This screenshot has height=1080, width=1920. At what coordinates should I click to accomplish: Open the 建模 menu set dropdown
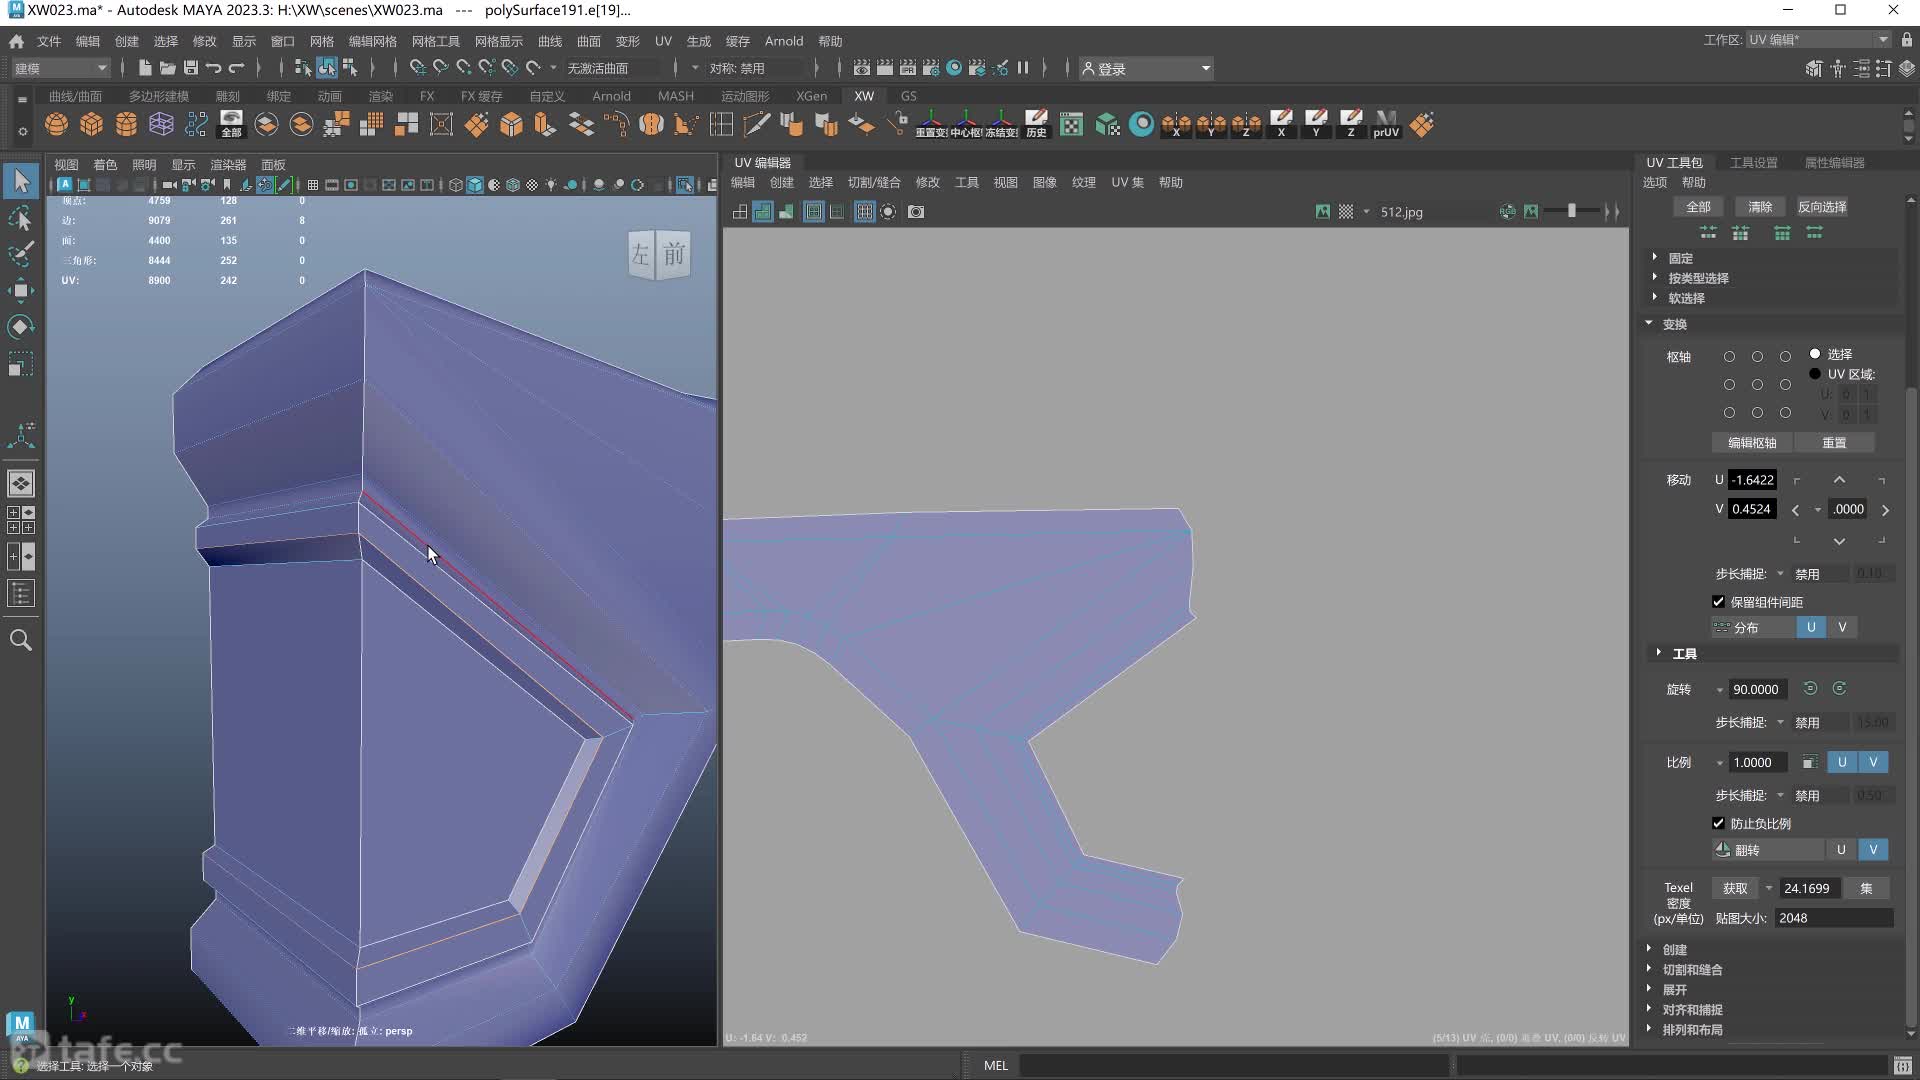[x=60, y=68]
